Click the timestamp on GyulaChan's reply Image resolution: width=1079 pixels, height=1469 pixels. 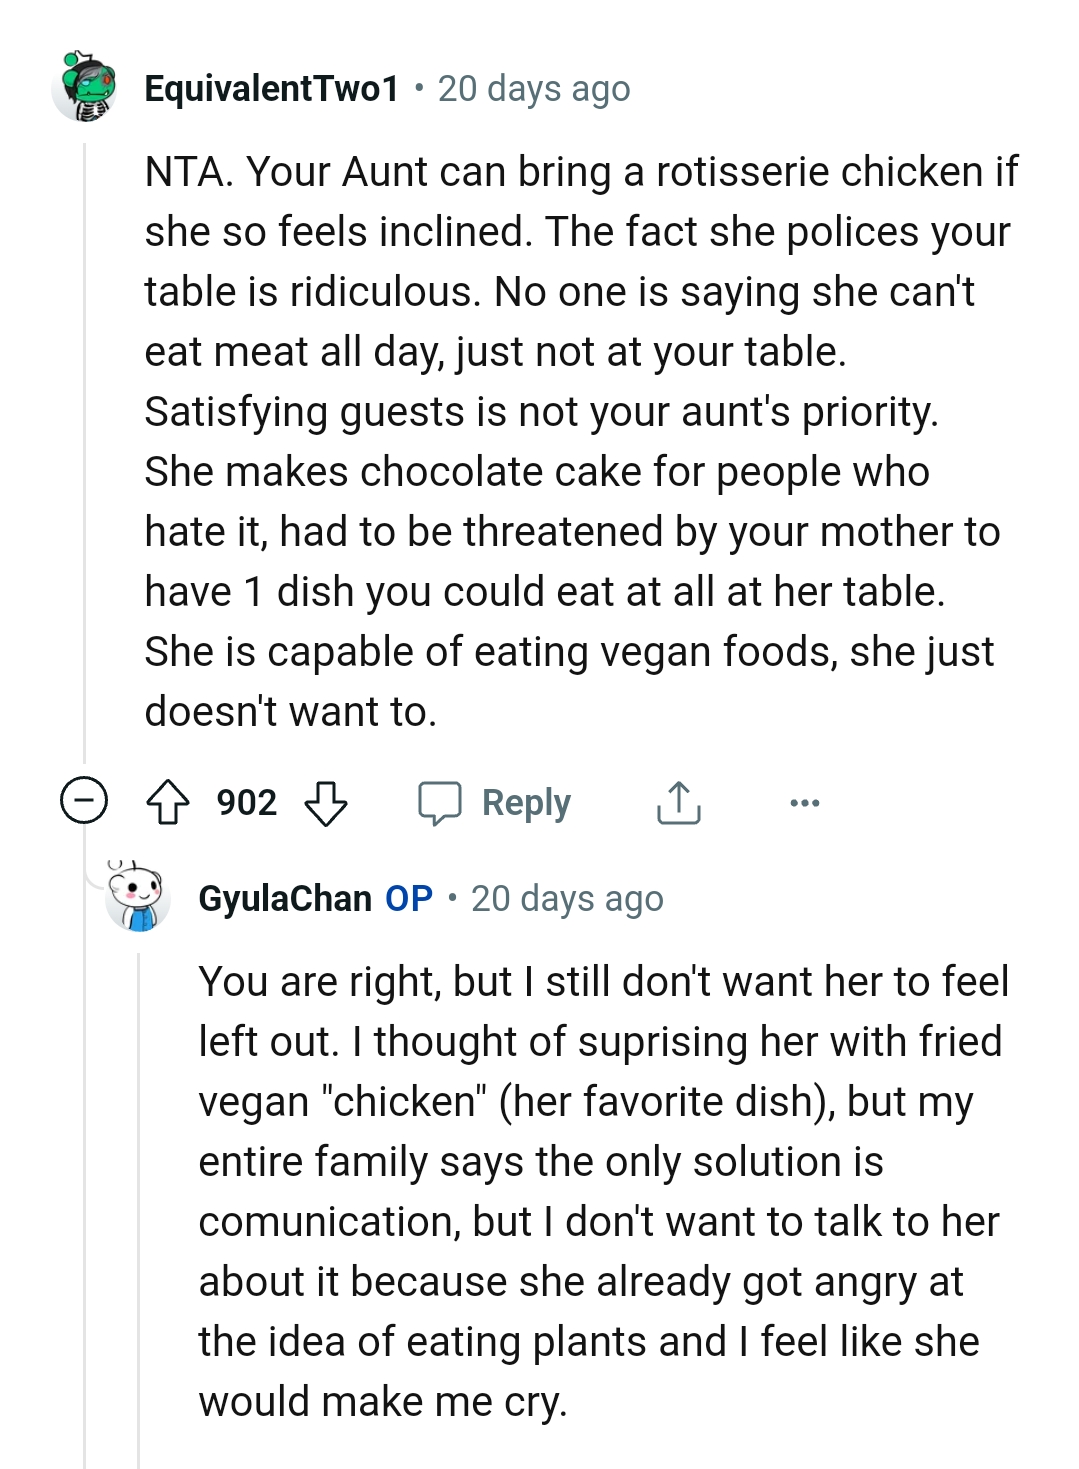(x=567, y=898)
